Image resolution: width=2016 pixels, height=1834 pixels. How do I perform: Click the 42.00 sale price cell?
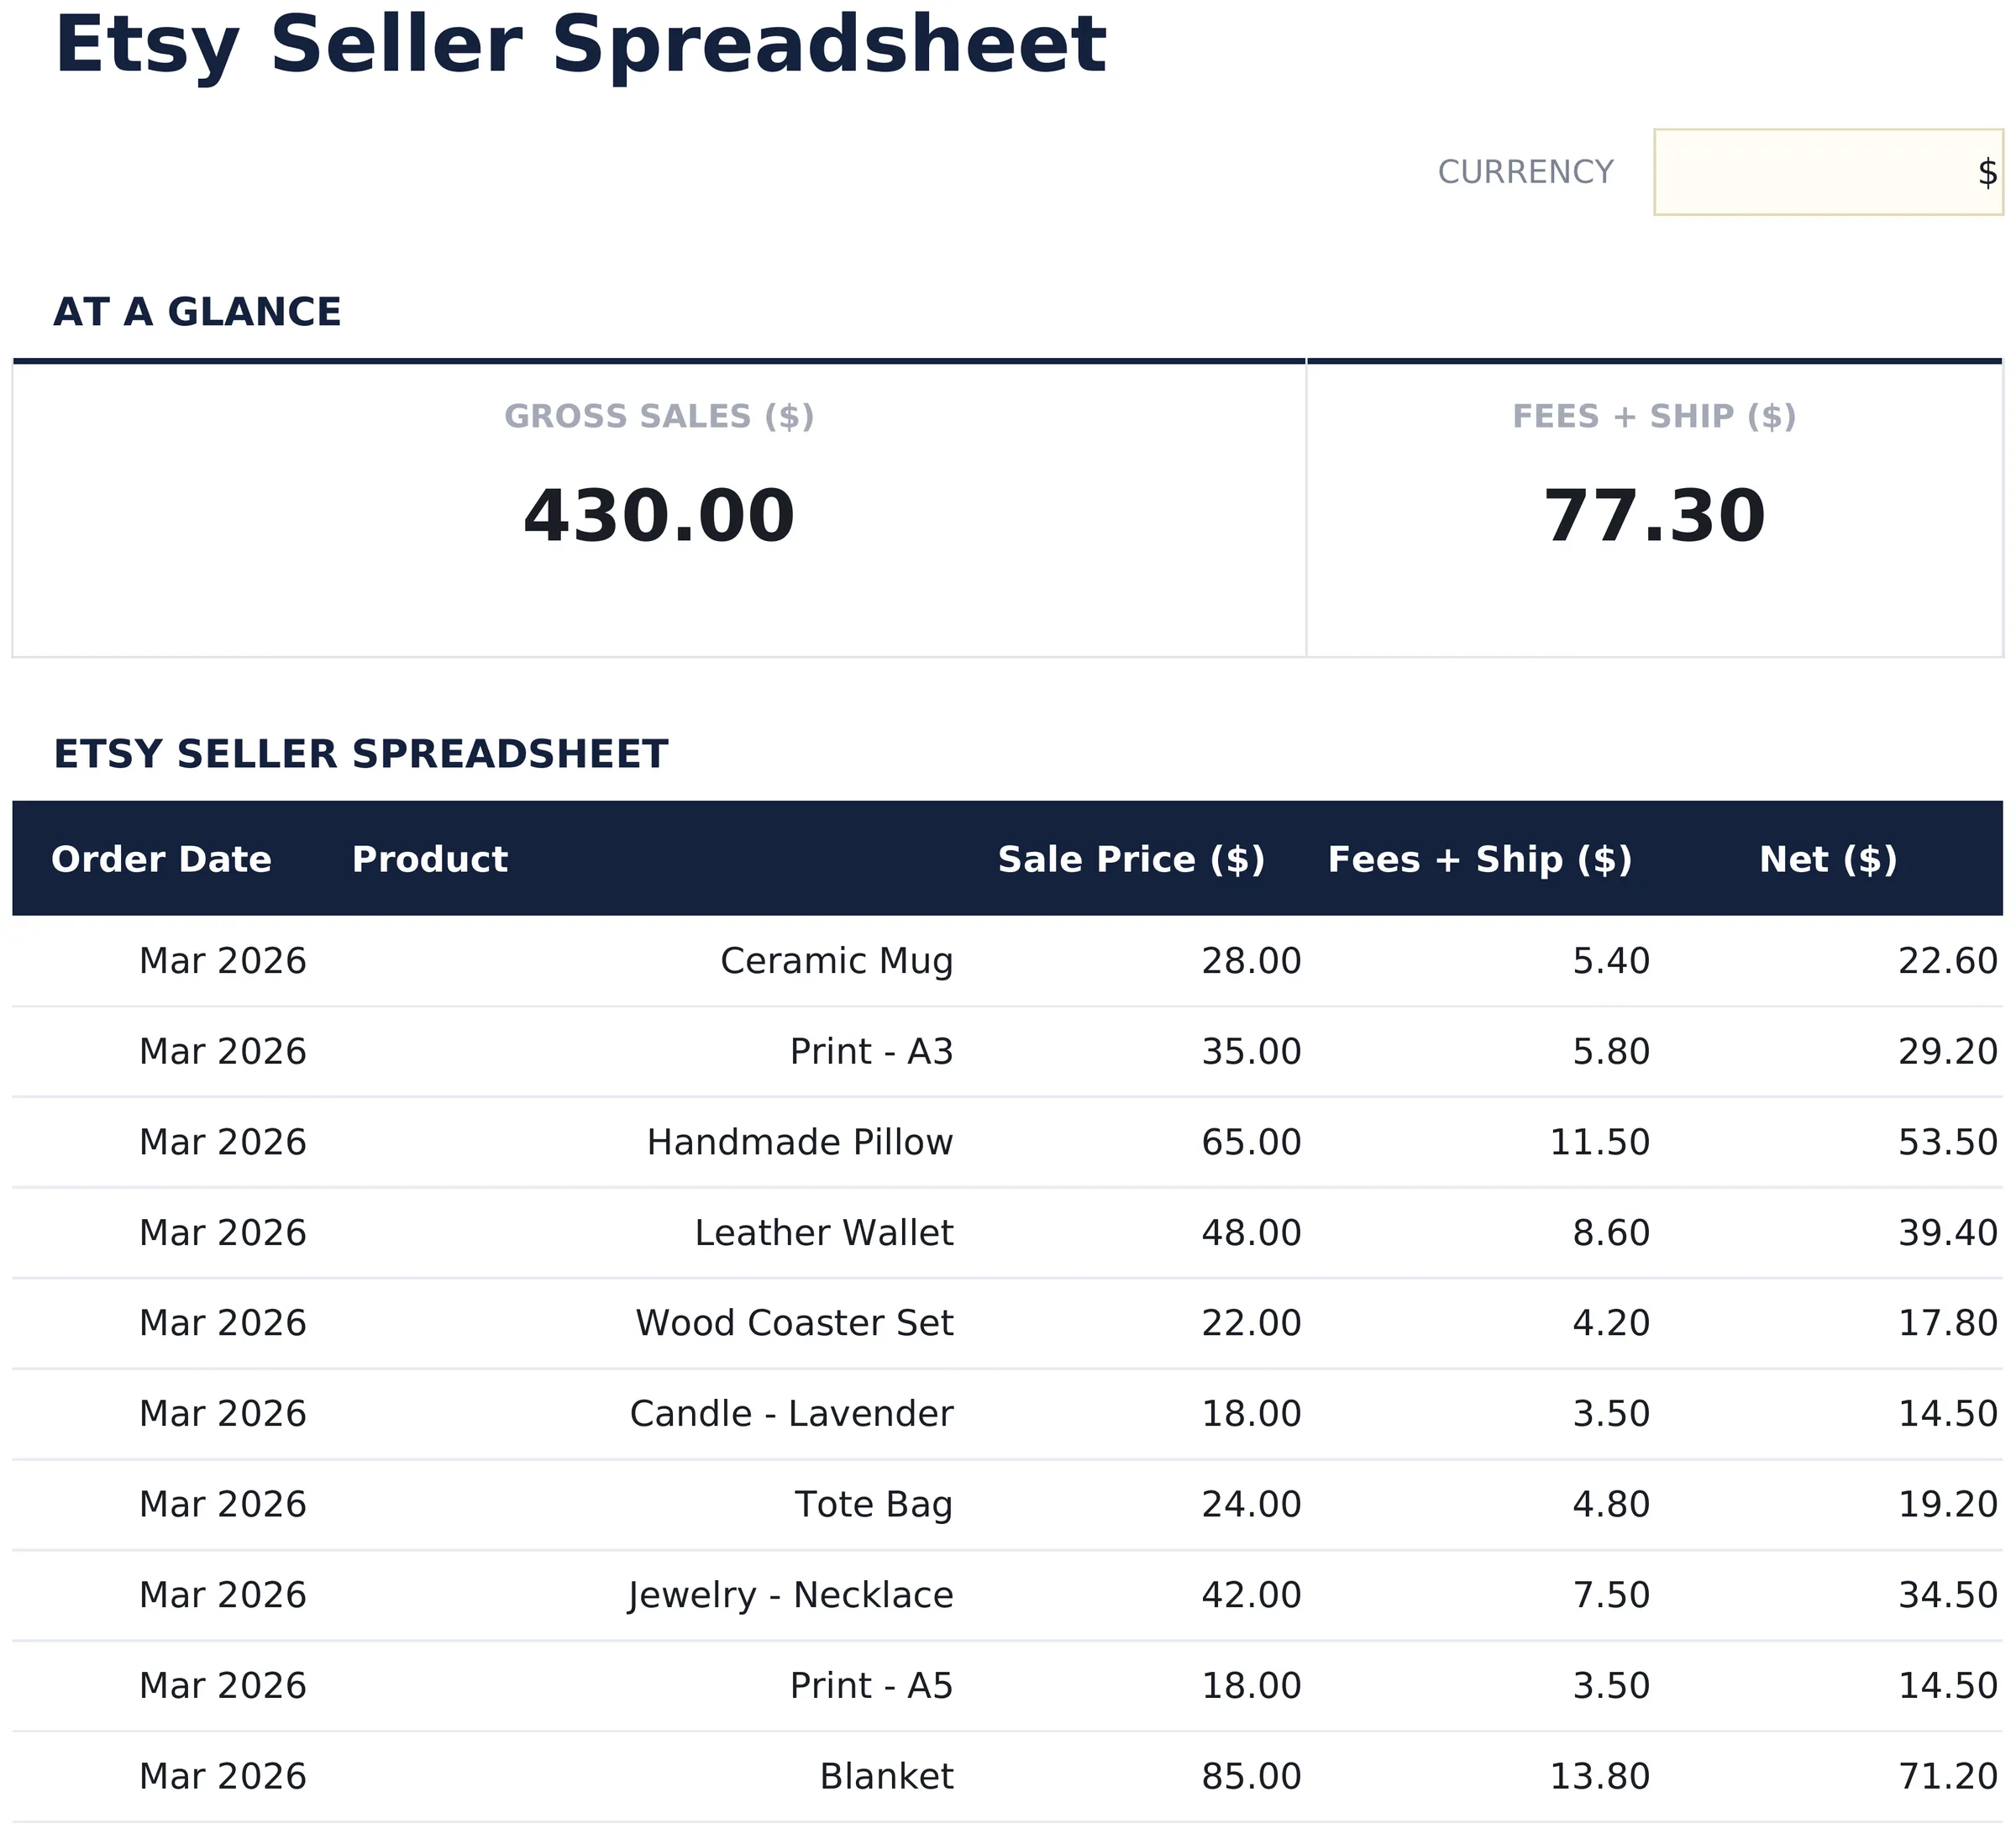pos(1251,1595)
